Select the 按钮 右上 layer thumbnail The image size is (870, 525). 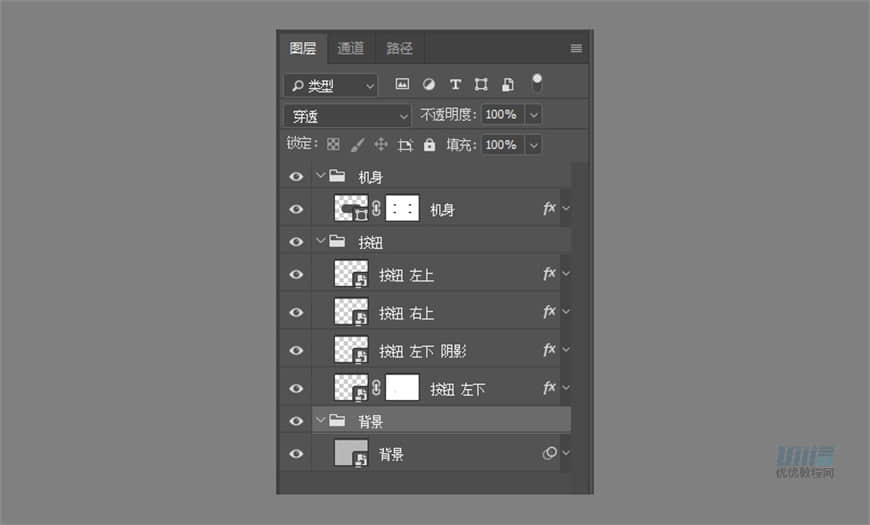[x=351, y=311]
